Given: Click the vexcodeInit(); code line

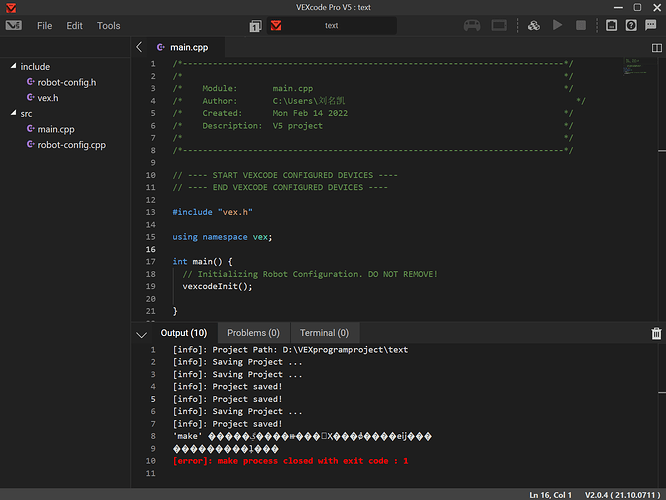Looking at the screenshot, I should (217, 286).
